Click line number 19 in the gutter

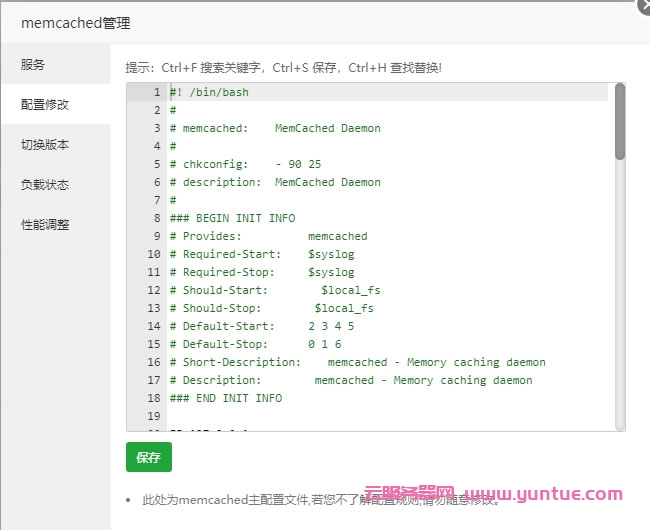click(153, 416)
